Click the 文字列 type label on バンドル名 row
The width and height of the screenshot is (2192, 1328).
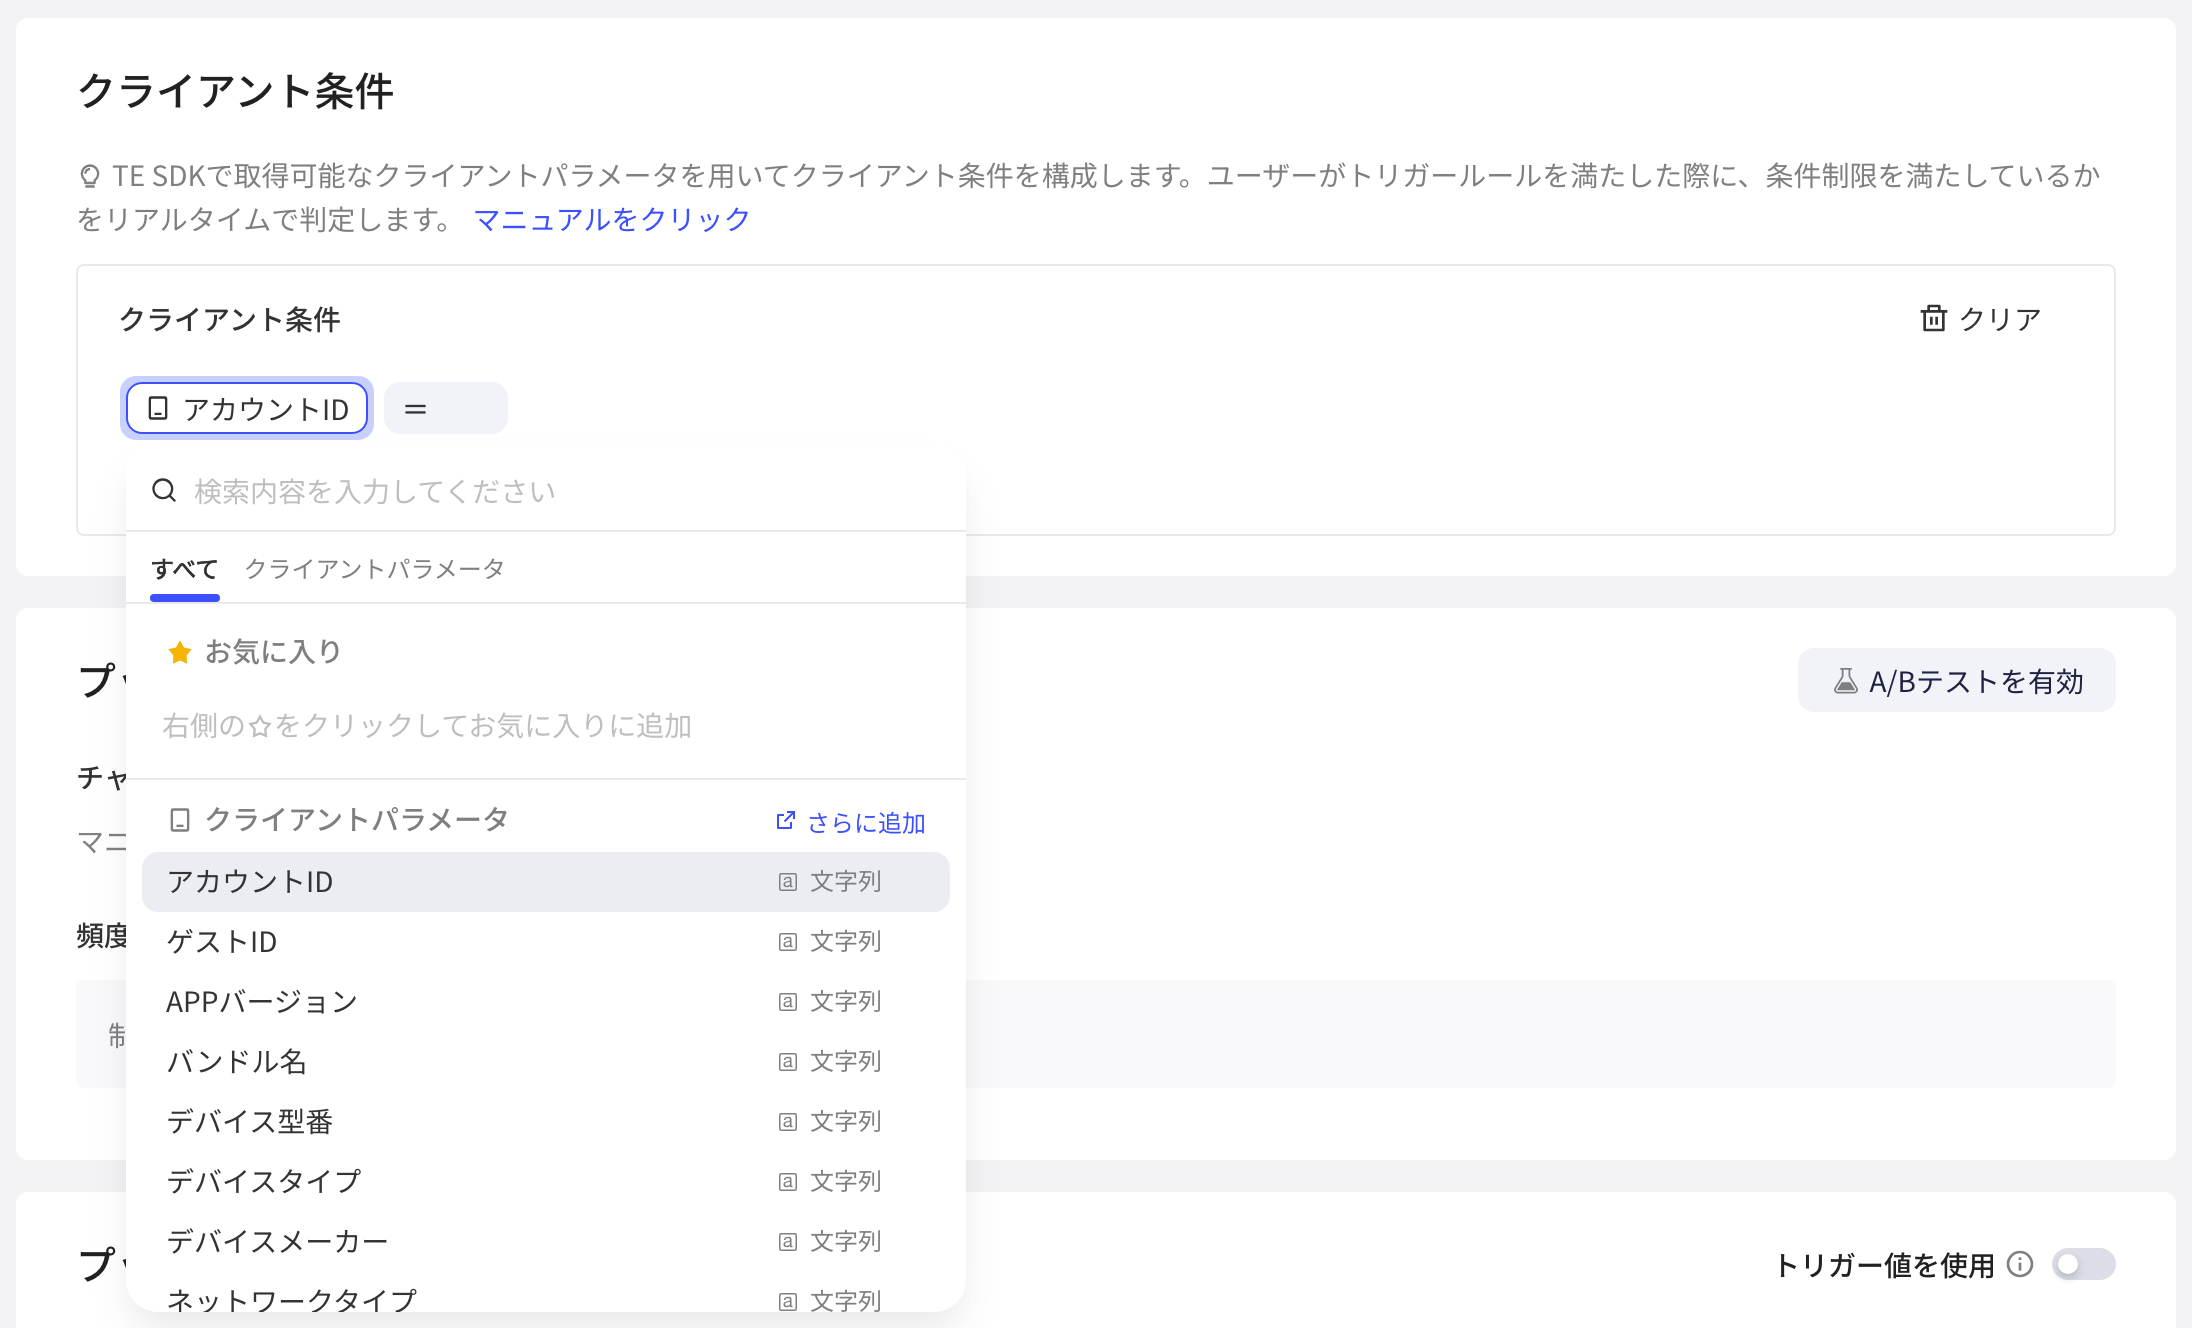point(846,1062)
